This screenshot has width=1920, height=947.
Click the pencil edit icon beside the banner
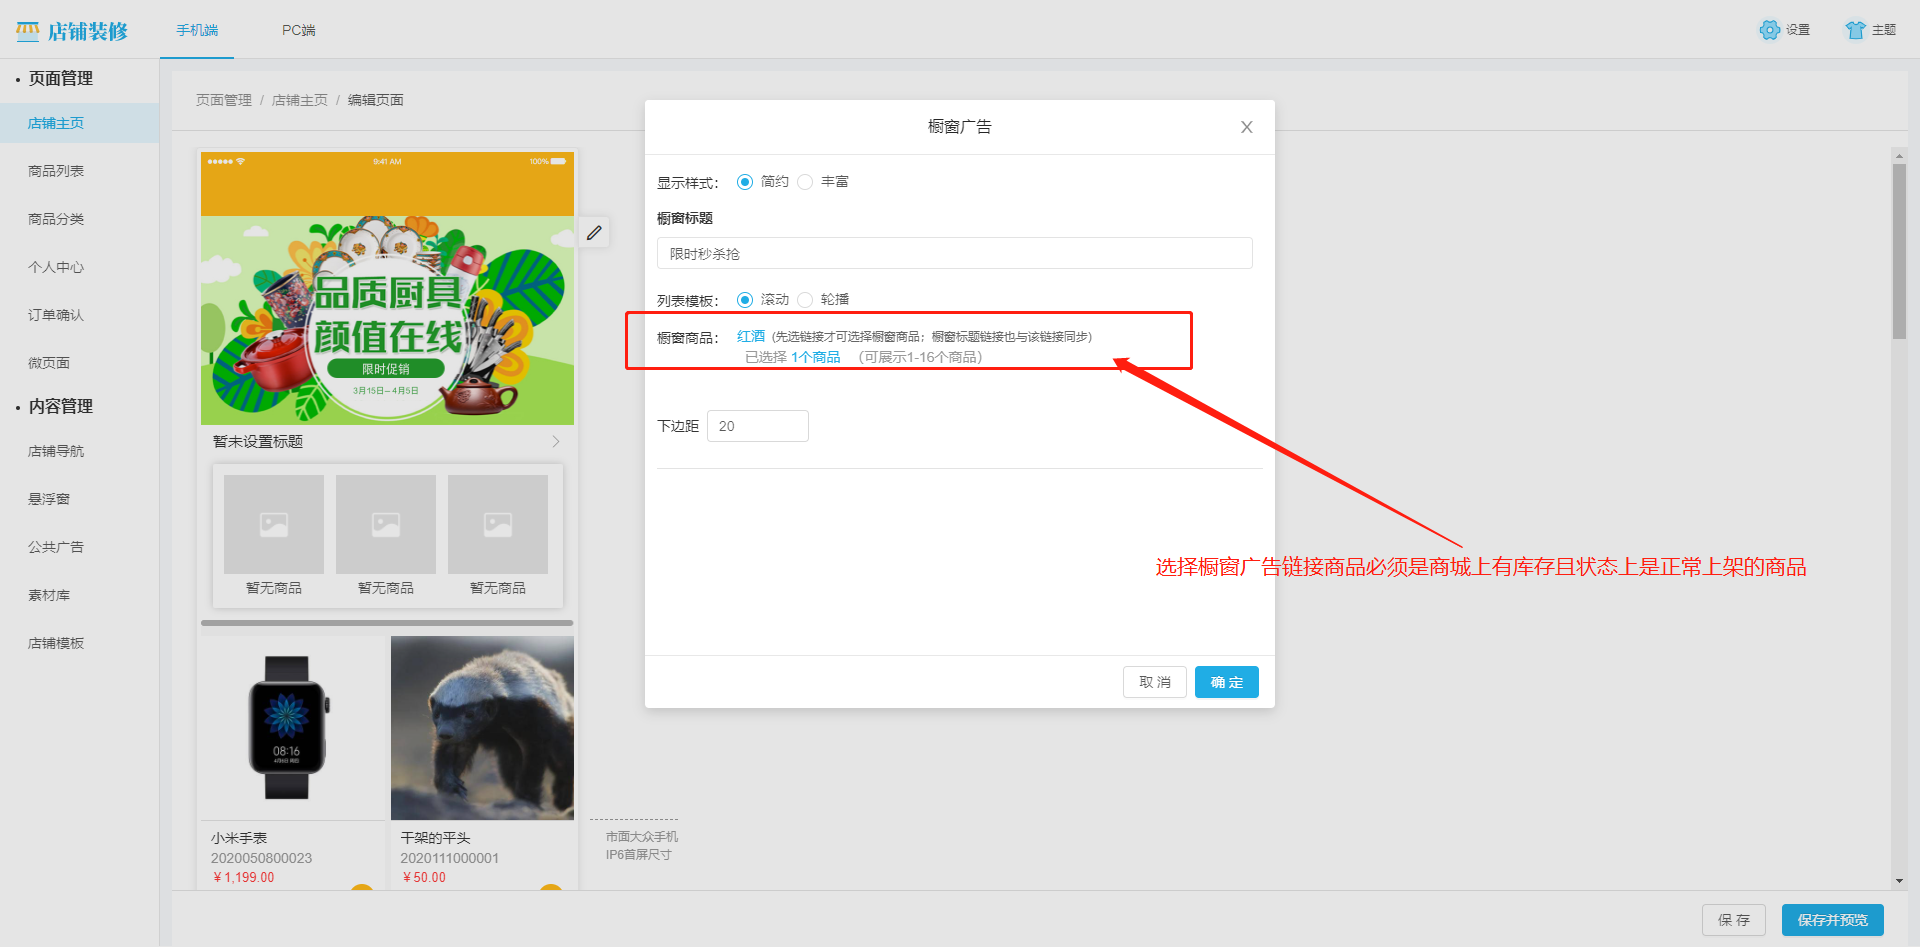594,232
